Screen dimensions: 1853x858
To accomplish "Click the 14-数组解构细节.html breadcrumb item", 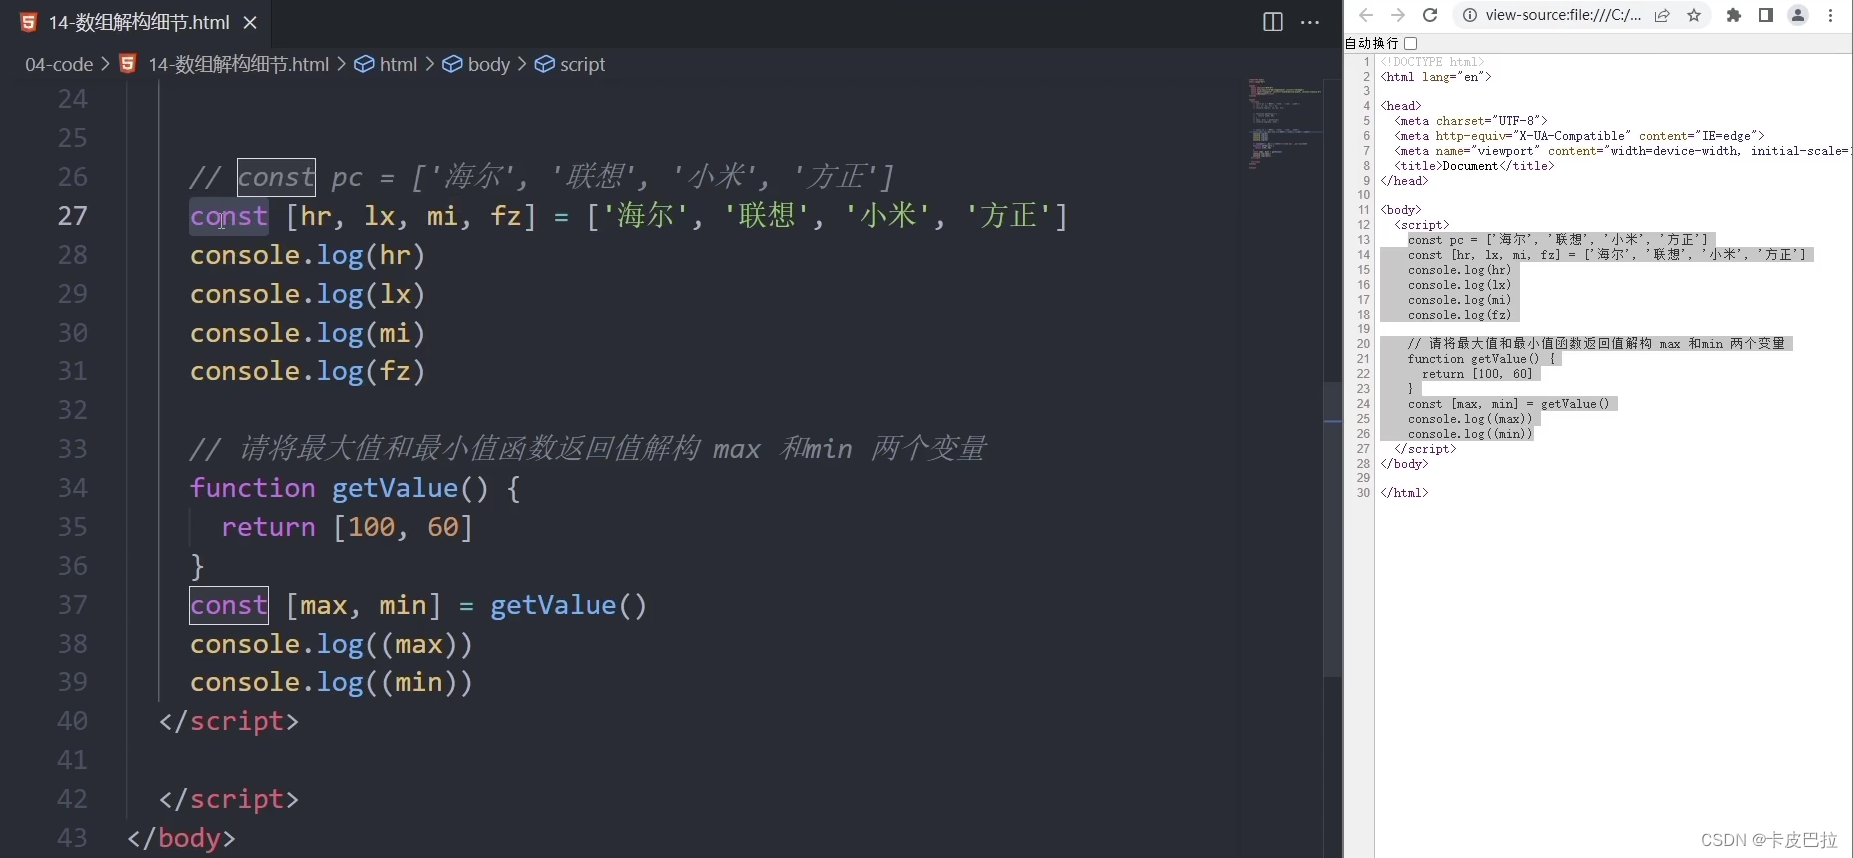I will pyautogui.click(x=238, y=64).
